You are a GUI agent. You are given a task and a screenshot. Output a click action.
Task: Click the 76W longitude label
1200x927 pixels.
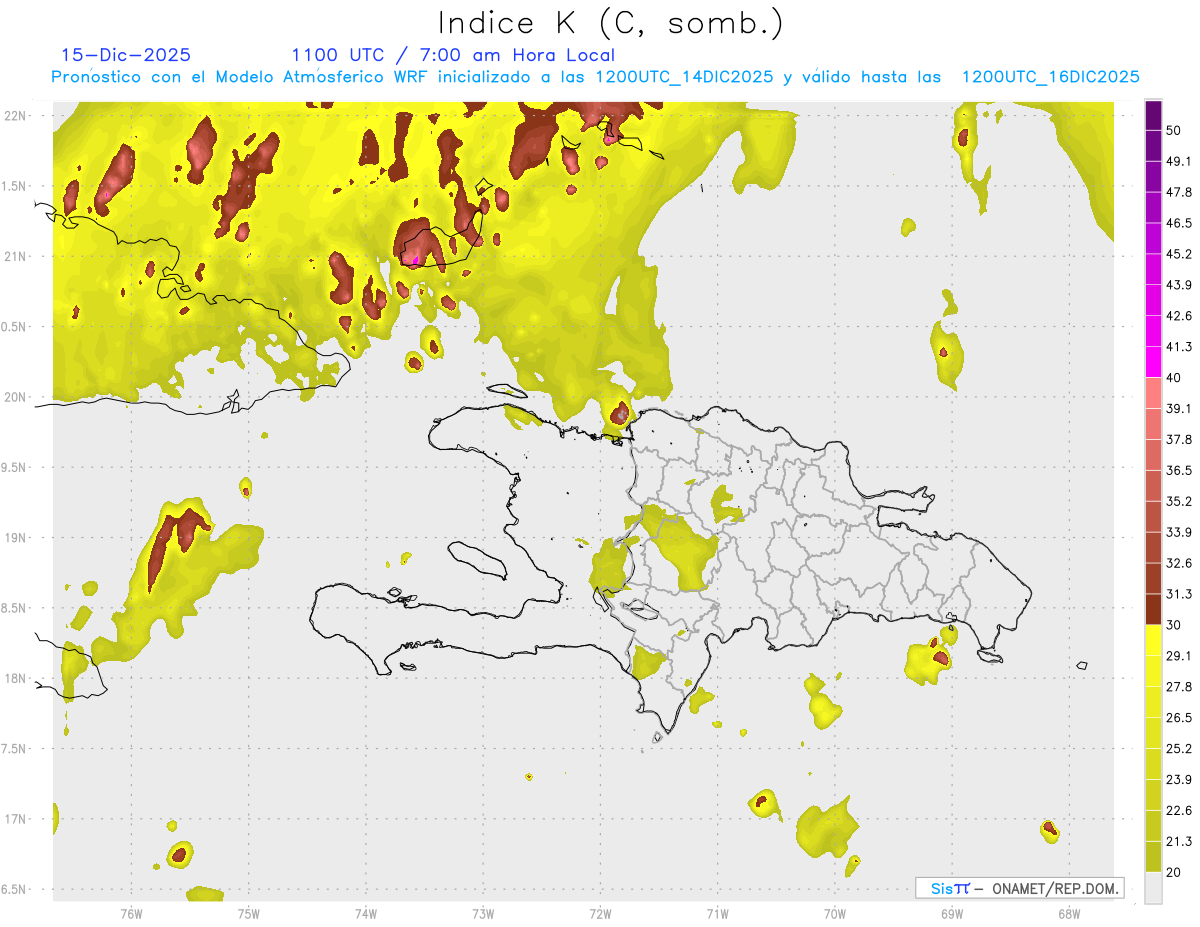tap(131, 913)
